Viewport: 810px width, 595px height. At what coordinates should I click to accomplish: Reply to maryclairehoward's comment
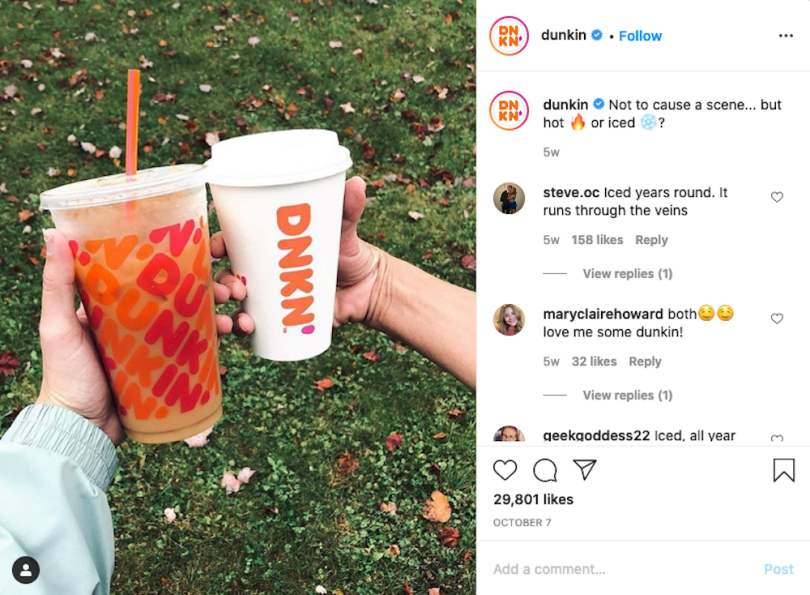645,362
